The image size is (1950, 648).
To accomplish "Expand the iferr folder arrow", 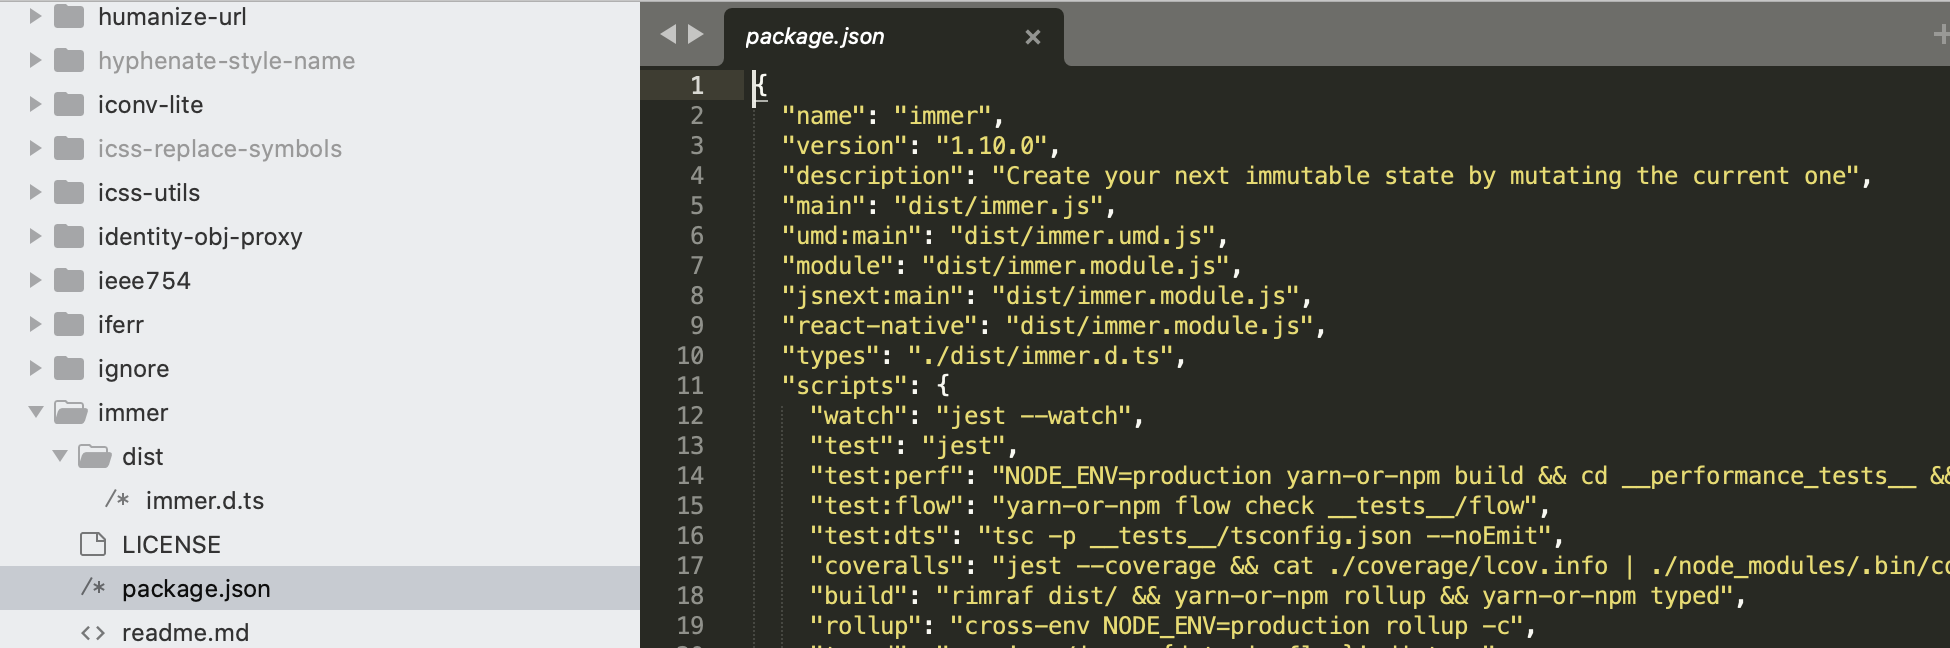I will 35,324.
